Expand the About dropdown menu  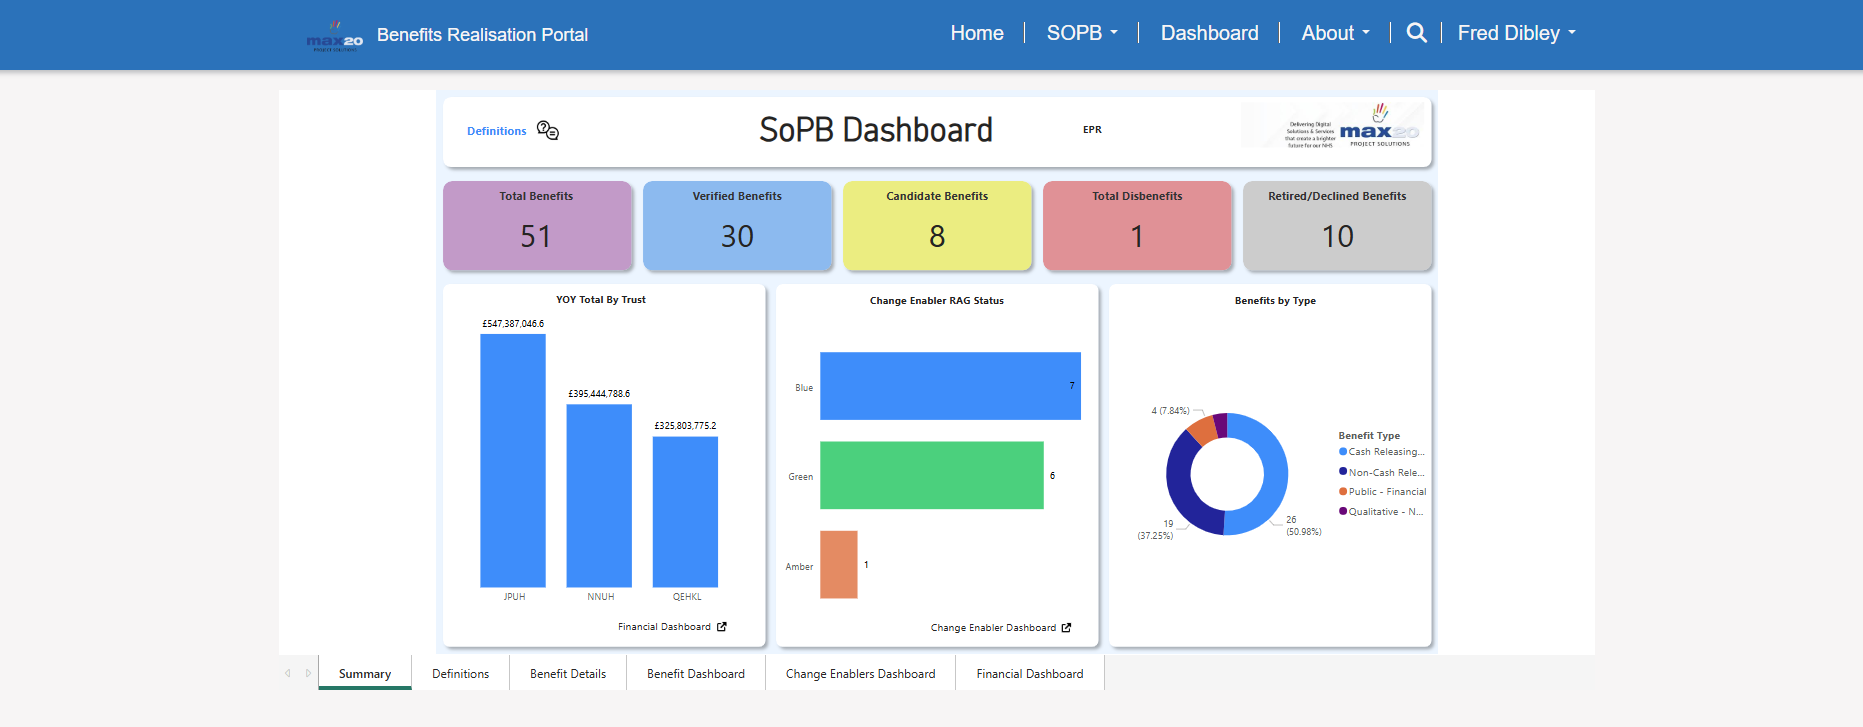click(1335, 33)
